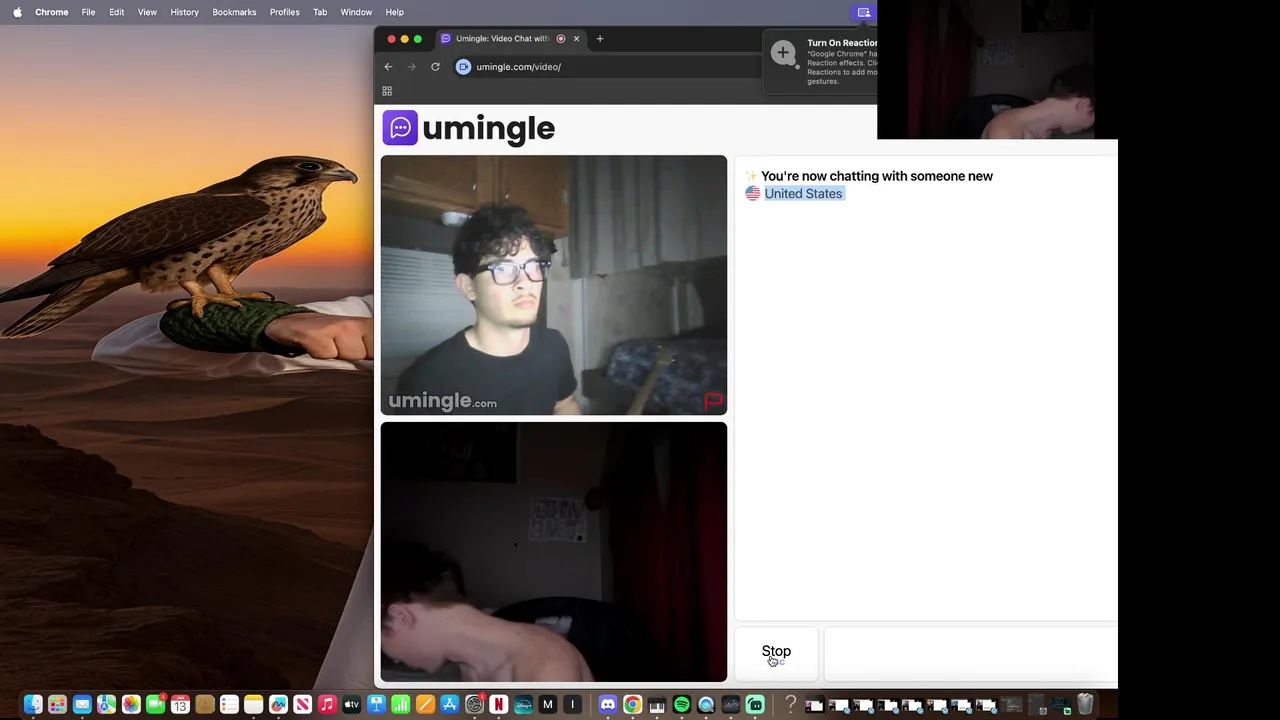The width and height of the screenshot is (1280, 720).
Task: Click "You're now chatting with someone new"
Action: point(877,176)
